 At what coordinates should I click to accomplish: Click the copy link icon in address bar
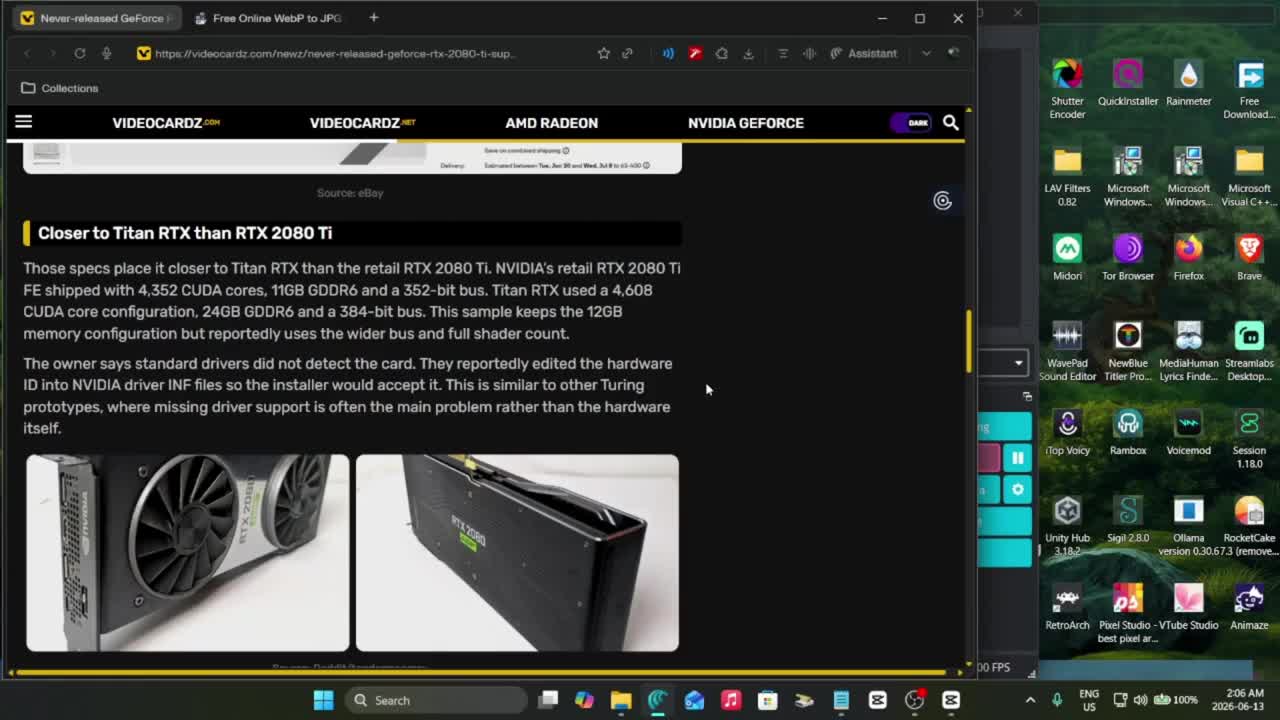tap(627, 53)
